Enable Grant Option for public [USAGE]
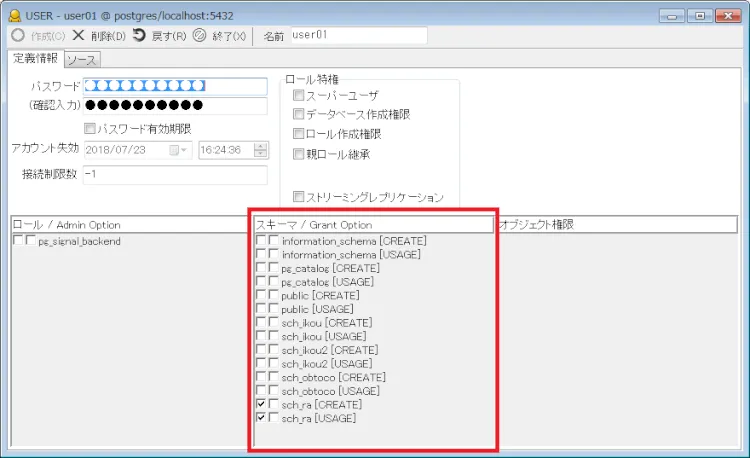750x458 pixels. tap(274, 308)
